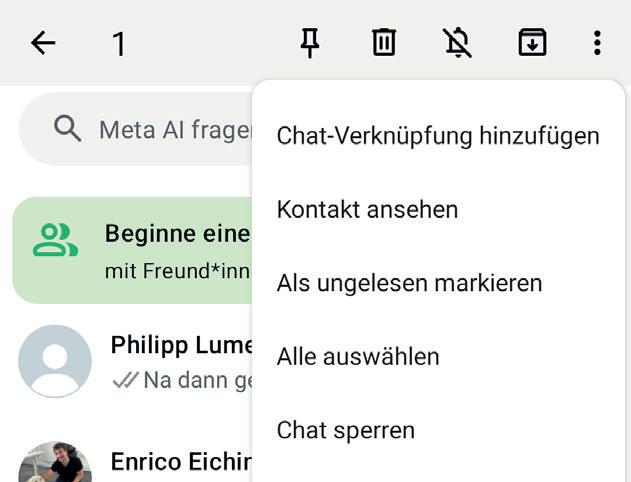The height and width of the screenshot is (482, 631).
Task: Tap the 'Beginne eine' community banner text
Action: coord(177,234)
